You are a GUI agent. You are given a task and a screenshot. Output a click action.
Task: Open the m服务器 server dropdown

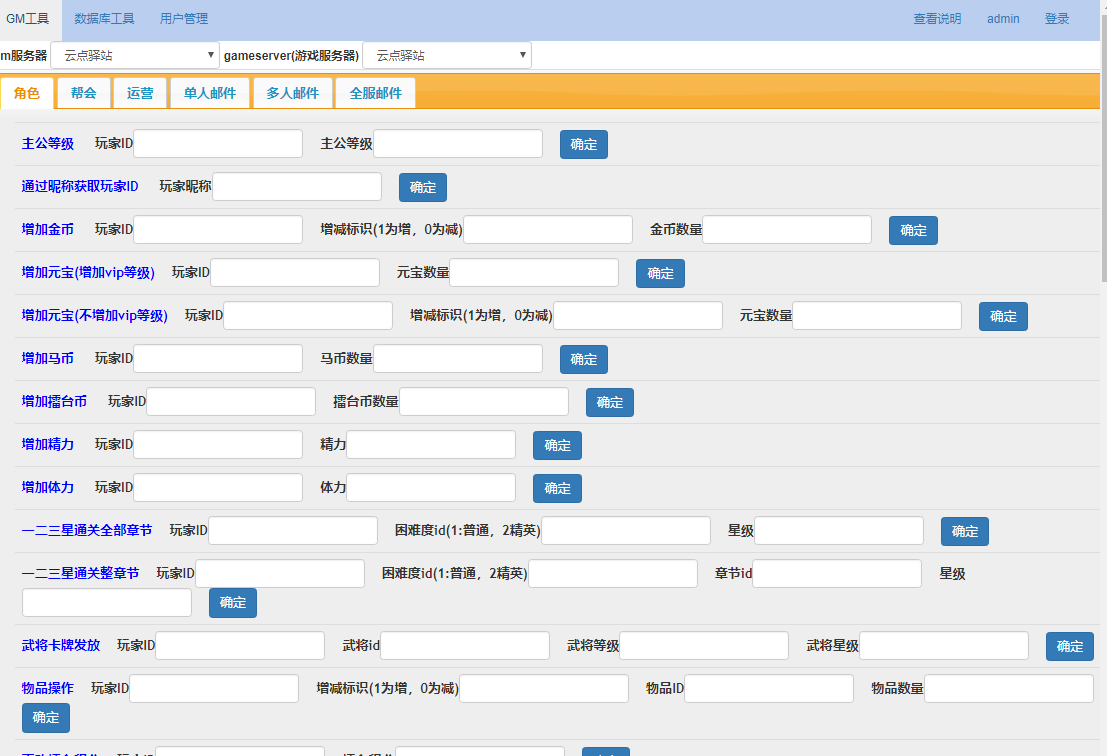pyautogui.click(x=134, y=55)
